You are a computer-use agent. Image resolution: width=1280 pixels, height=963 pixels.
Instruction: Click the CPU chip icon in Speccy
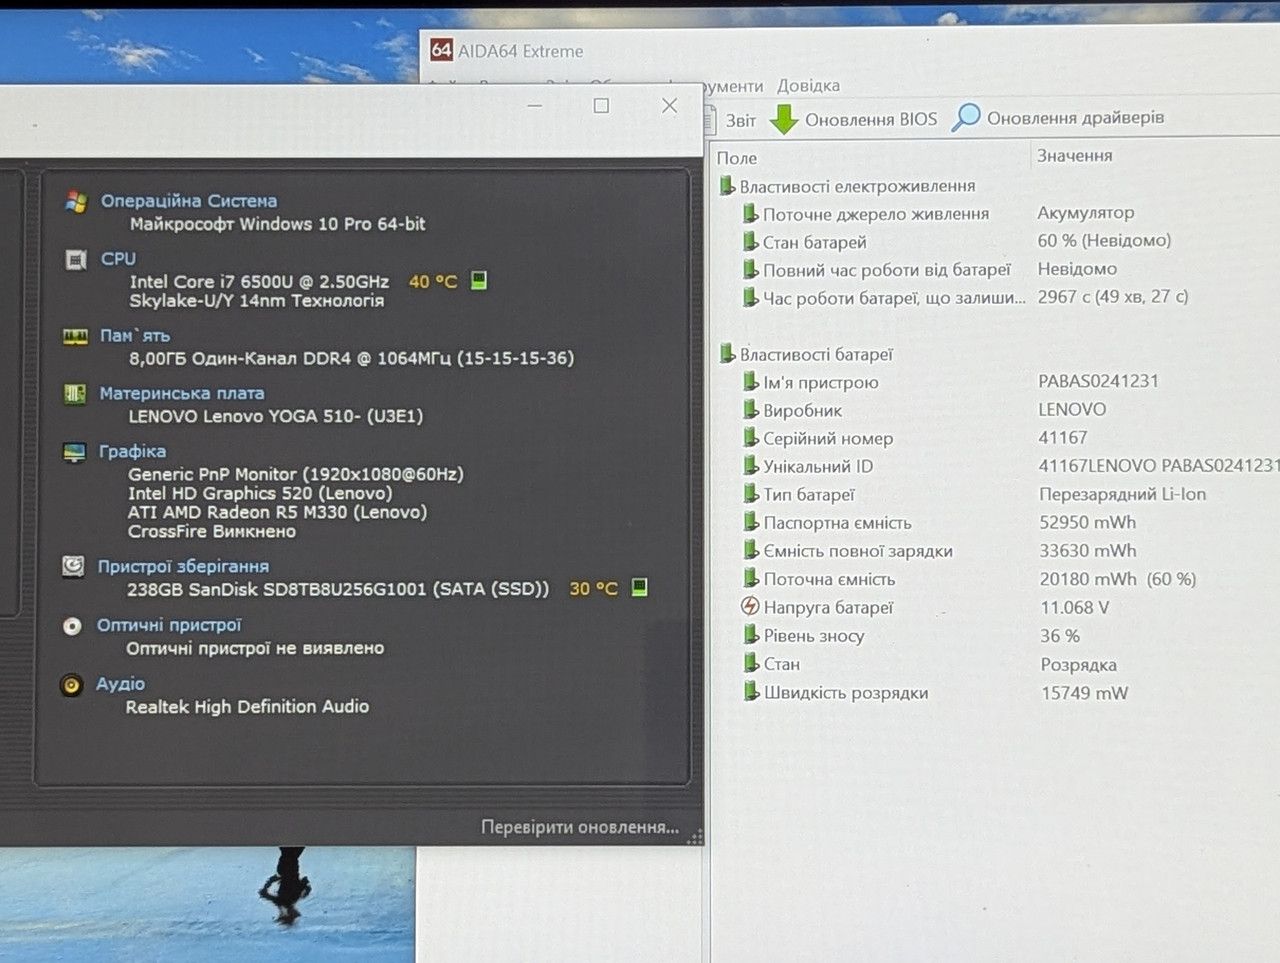[x=76, y=260]
